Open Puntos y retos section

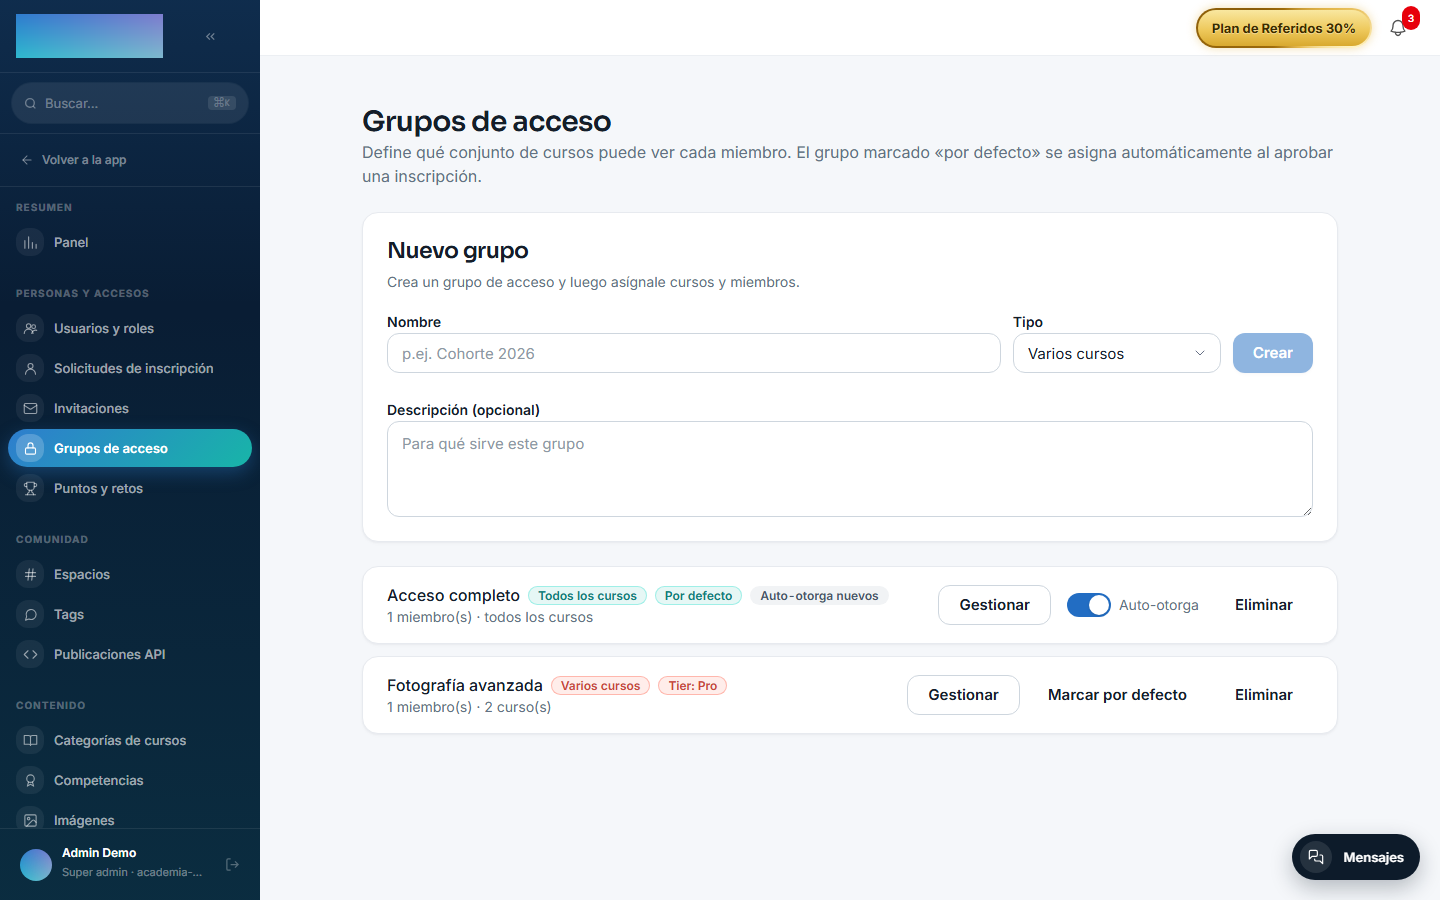pos(130,488)
